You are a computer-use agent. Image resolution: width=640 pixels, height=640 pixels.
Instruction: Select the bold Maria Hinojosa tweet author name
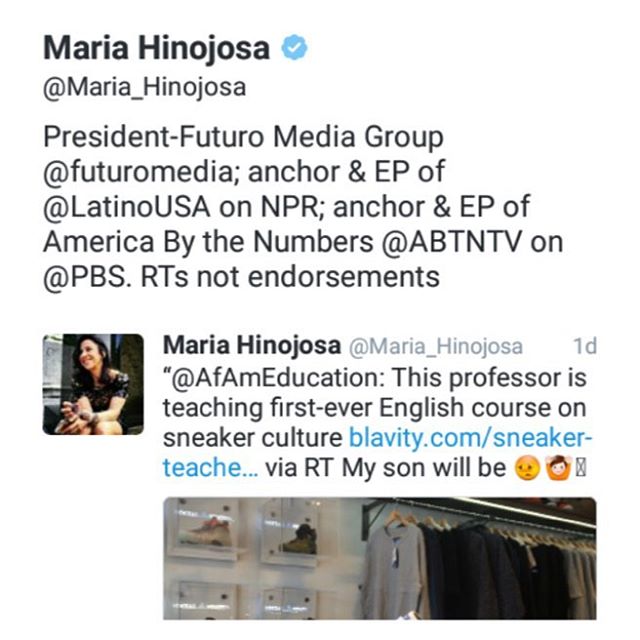pos(252,345)
